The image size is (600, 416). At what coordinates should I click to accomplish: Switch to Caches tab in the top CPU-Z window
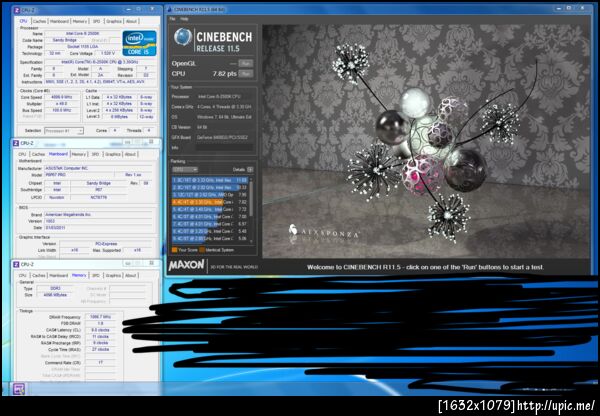click(39, 21)
